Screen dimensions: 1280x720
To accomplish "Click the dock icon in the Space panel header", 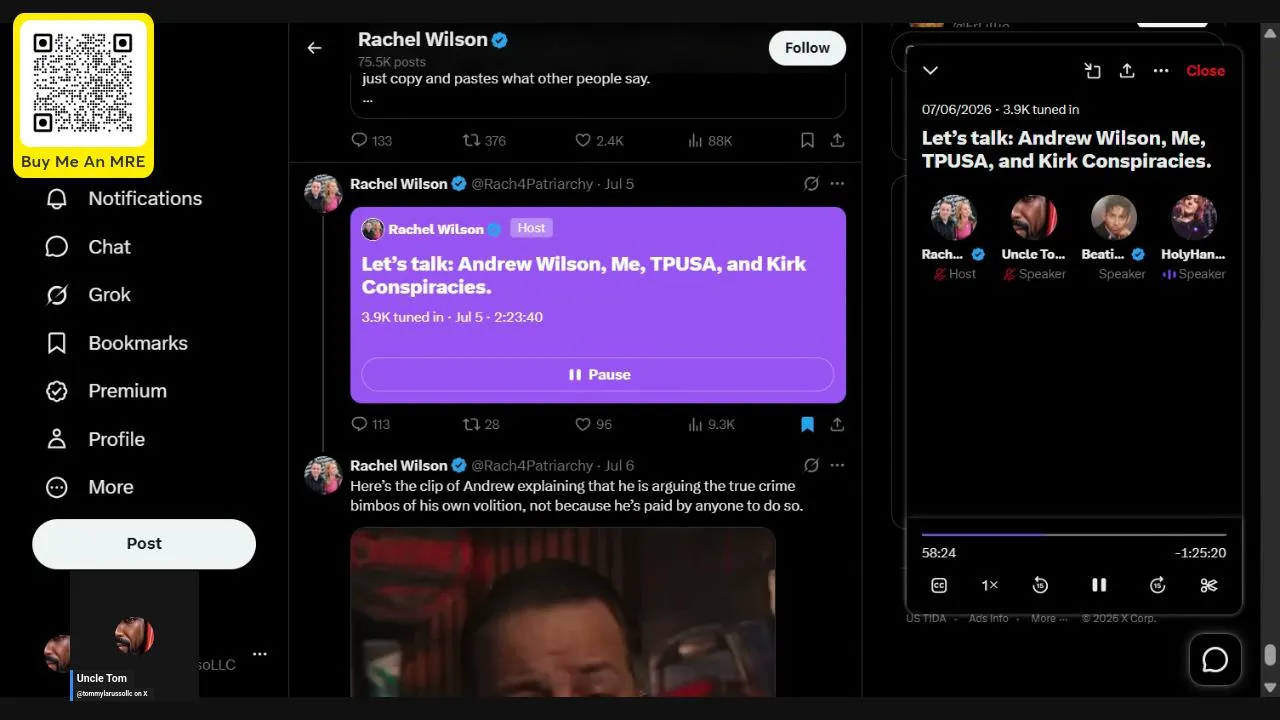I will click(x=1092, y=71).
